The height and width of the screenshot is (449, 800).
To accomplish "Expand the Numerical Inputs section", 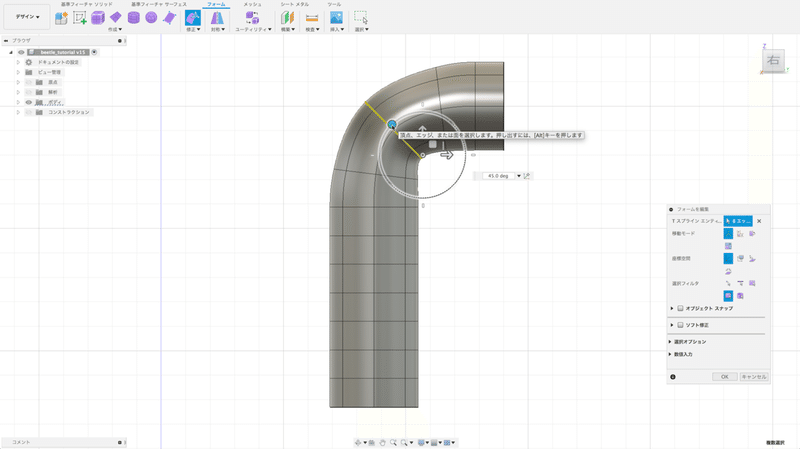I will 670,354.
